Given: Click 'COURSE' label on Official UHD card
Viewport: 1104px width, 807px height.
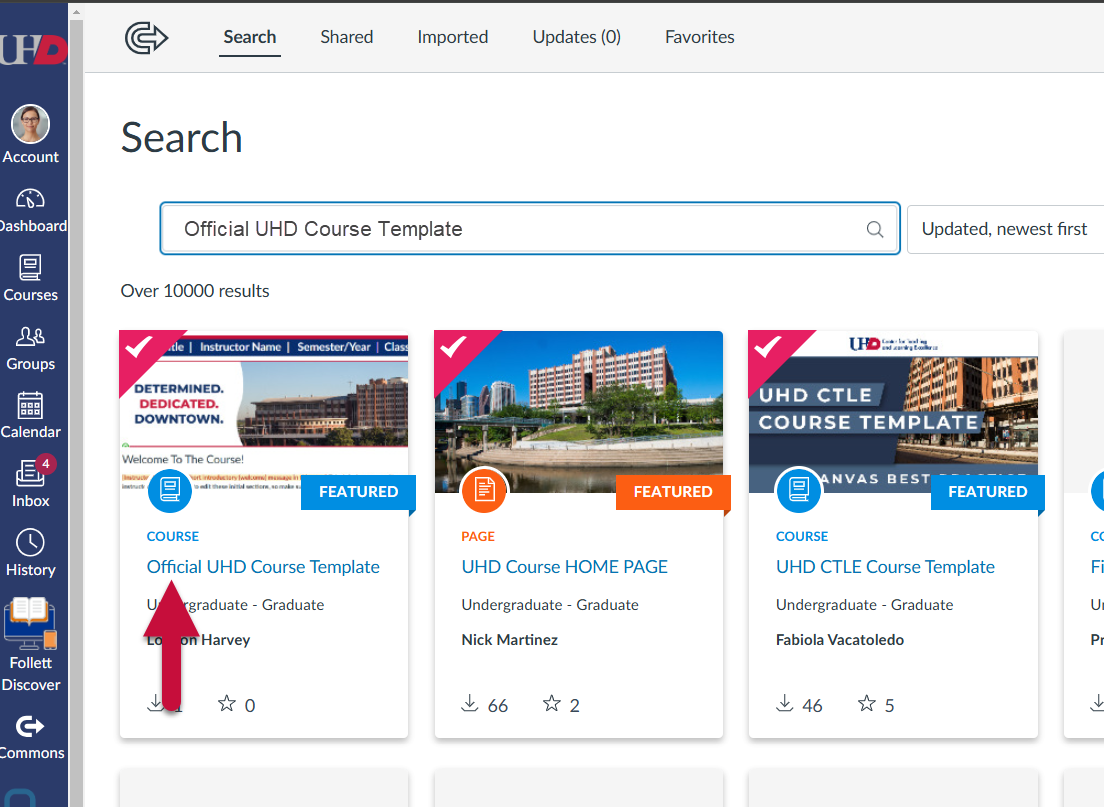Looking at the screenshot, I should pos(172,537).
